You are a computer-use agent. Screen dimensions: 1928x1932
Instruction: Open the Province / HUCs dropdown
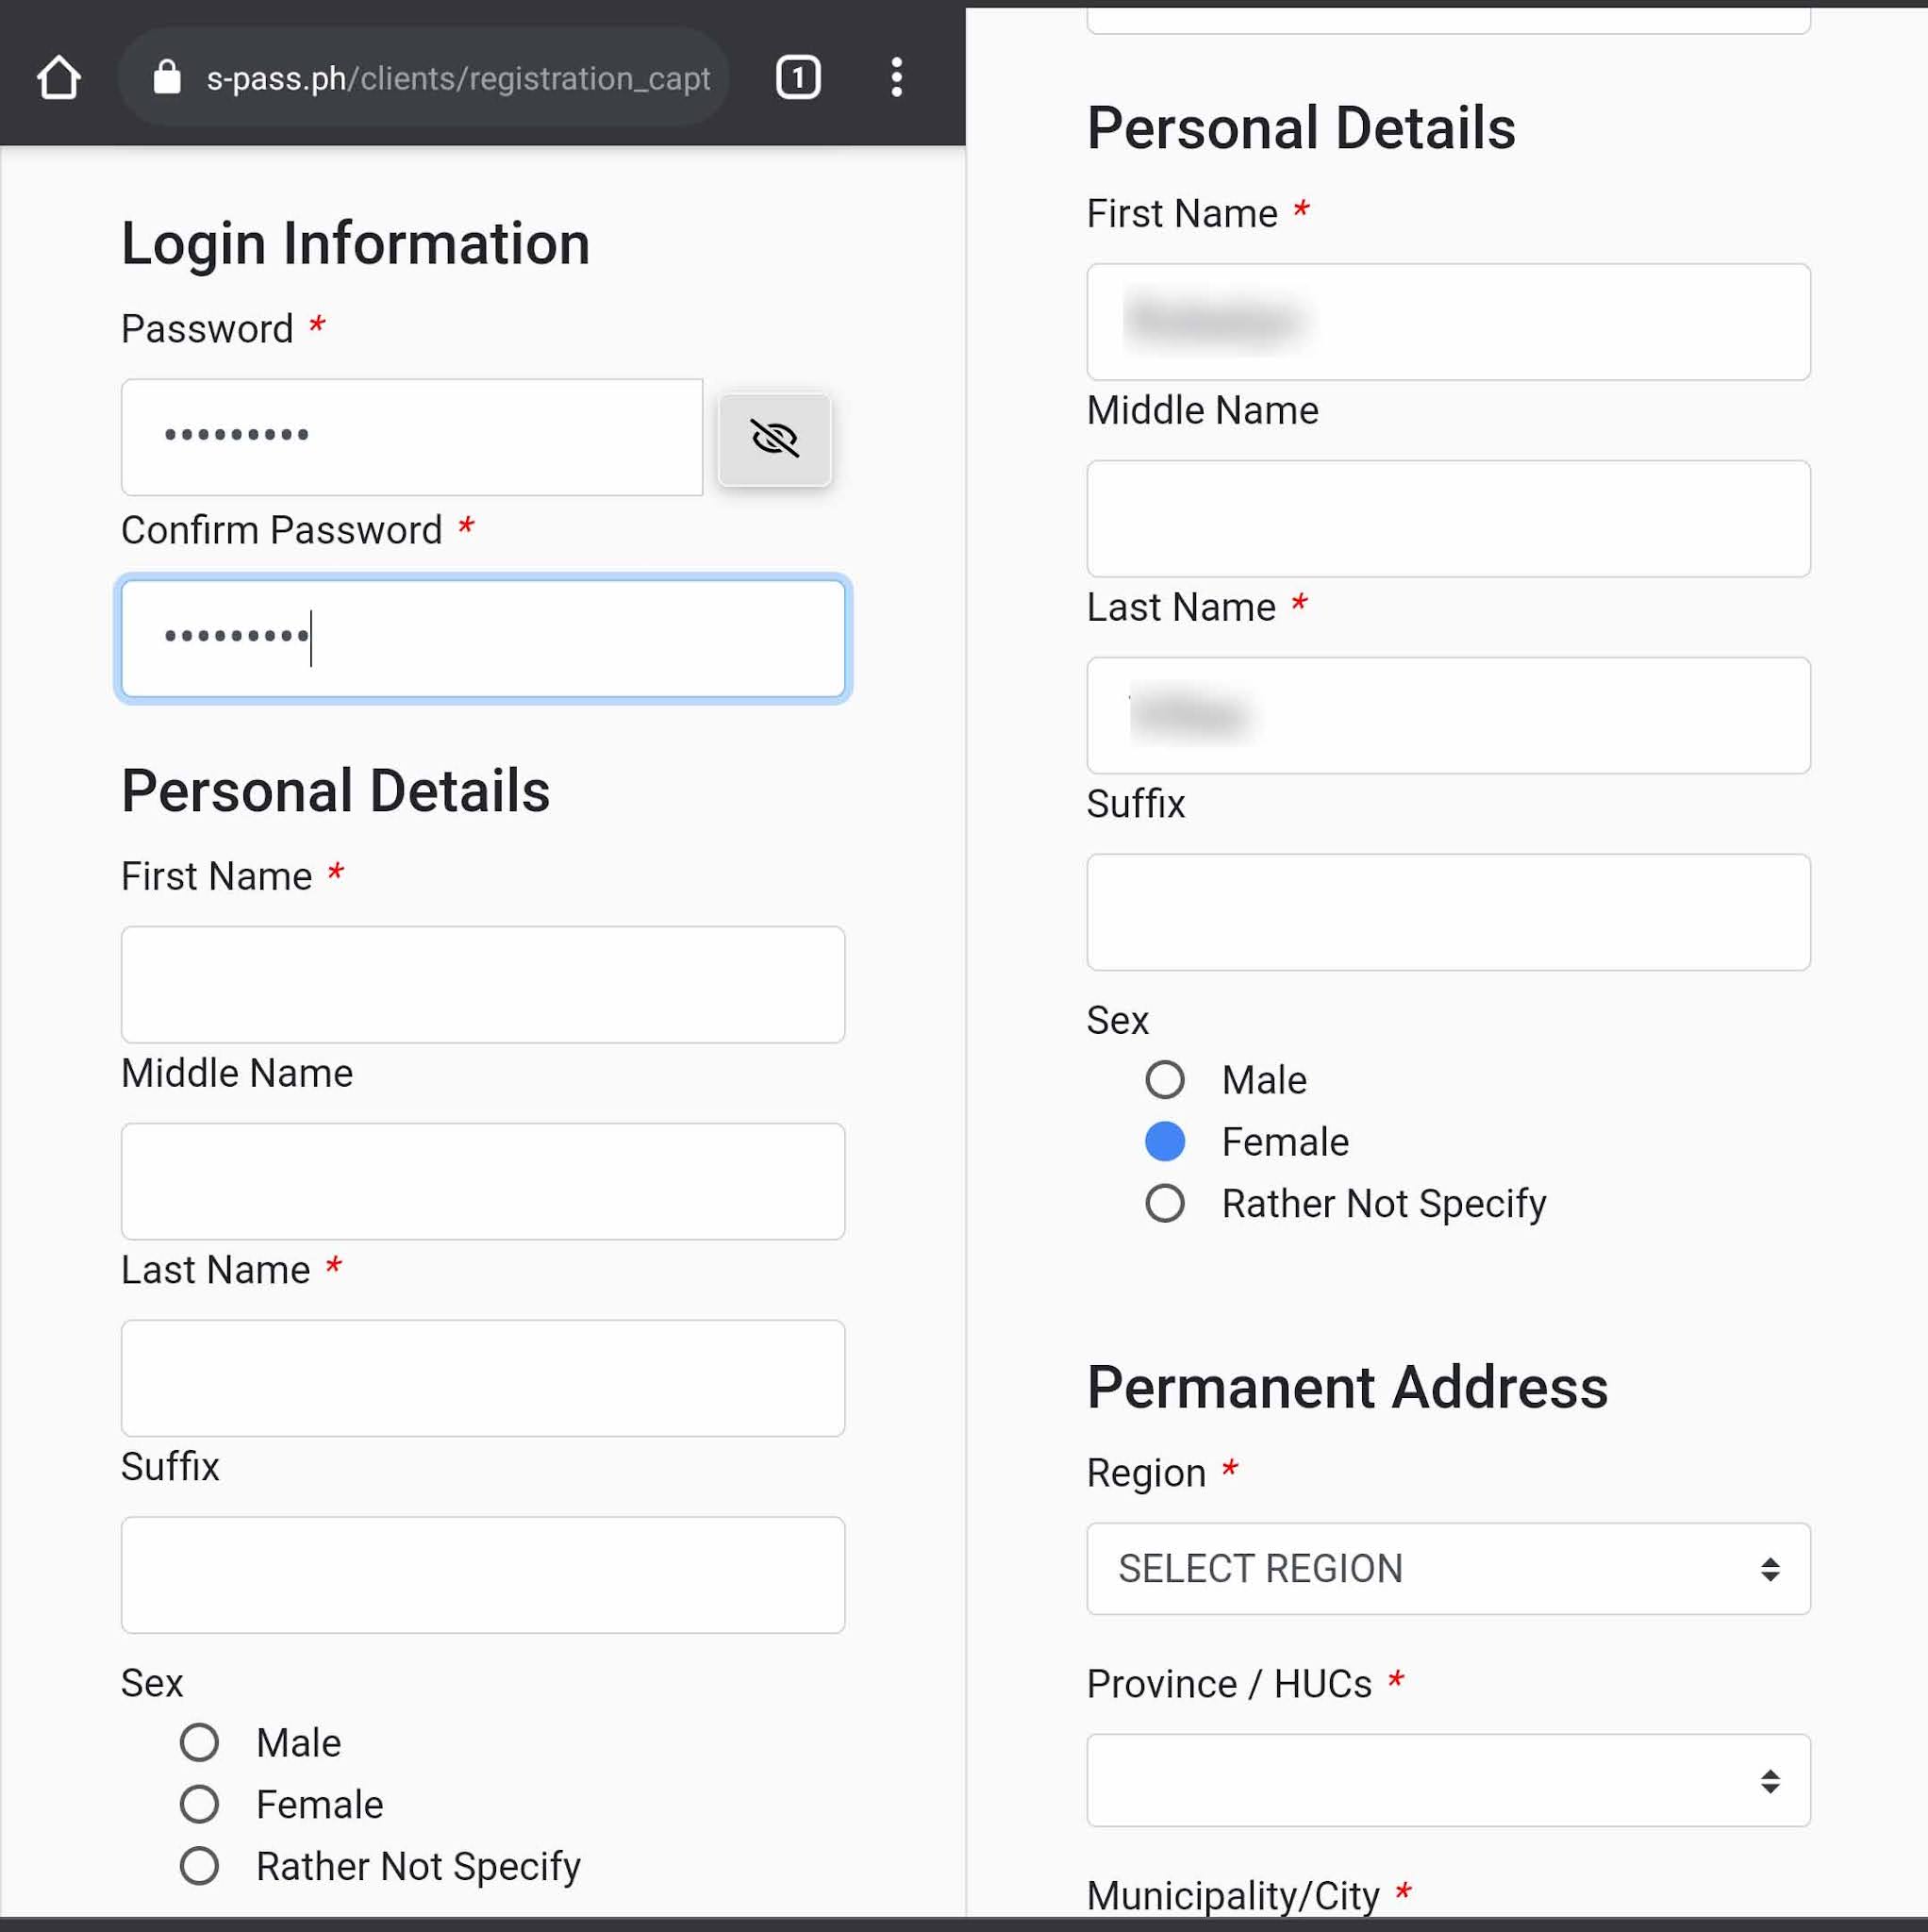click(1449, 1780)
